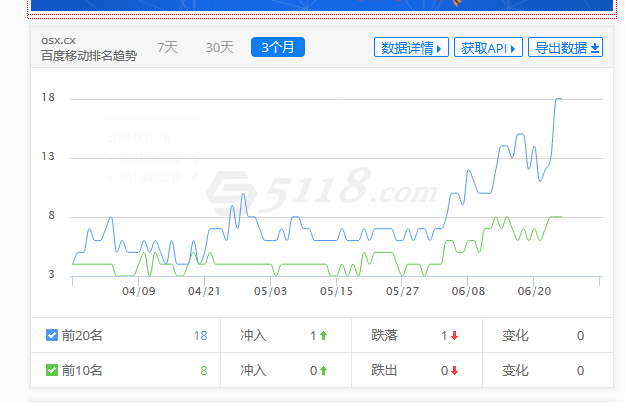This screenshot has height=402, width=625.
Task: Click the blue value 18 in 前20名 row
Action: [x=200, y=335]
